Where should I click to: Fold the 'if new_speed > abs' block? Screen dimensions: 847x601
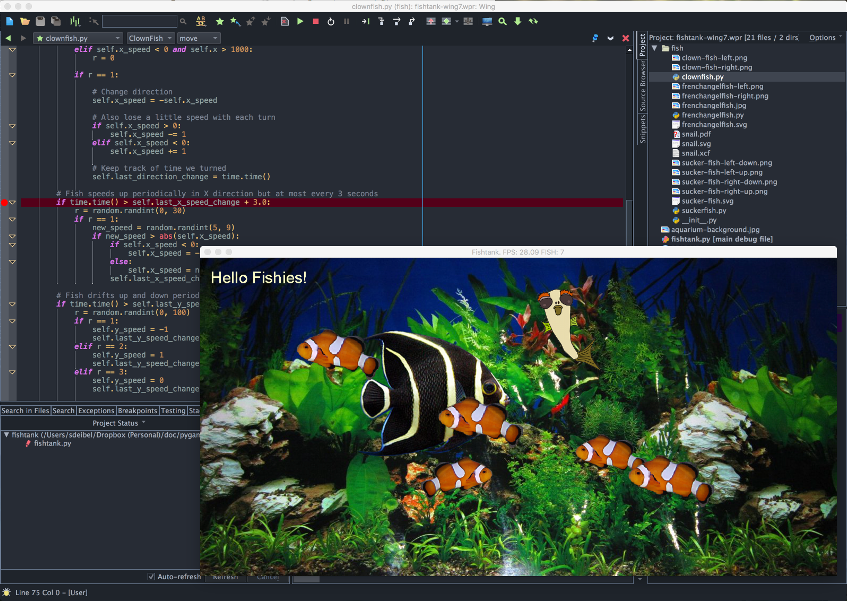[12, 237]
